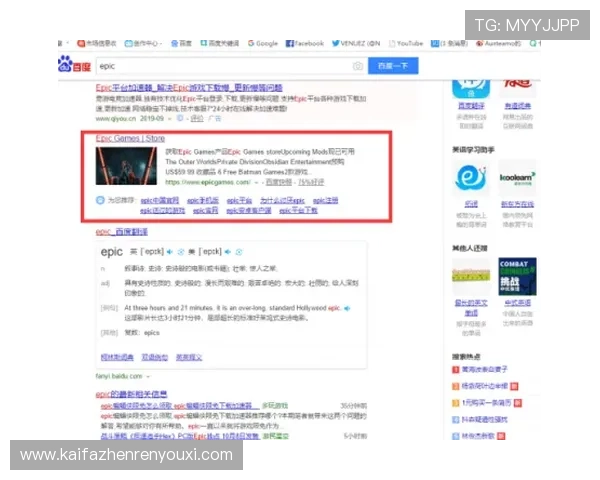600x480 pixels.
Task: Click the circular icon after British pronunciation
Action: 181,252
